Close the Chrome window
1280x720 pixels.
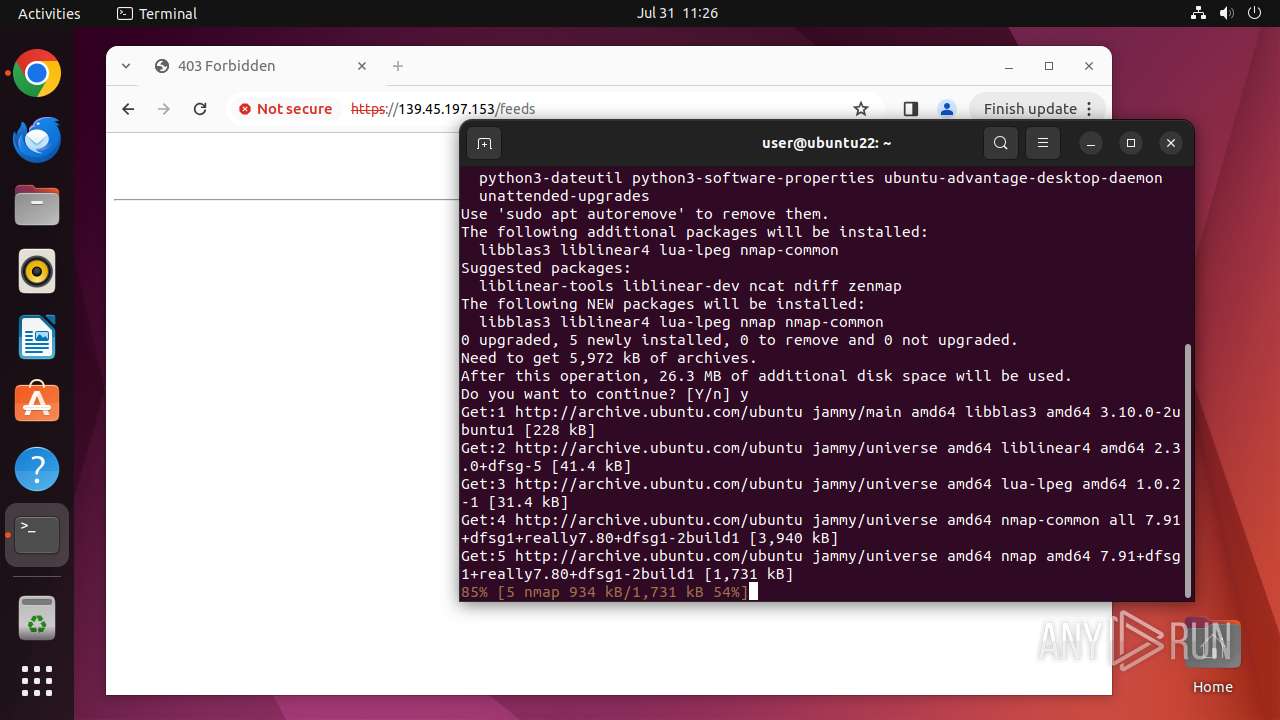point(1089,66)
